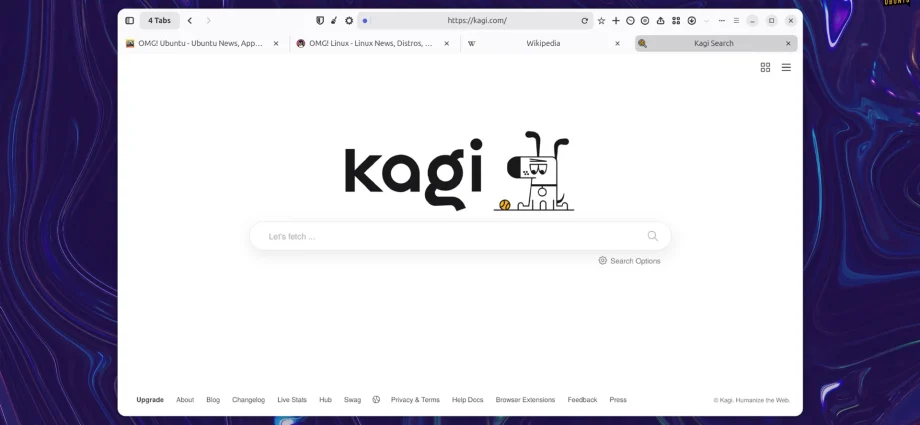Image resolution: width=920 pixels, height=425 pixels.
Task: Toggle the browser sidebar panel icon
Action: click(x=130, y=21)
